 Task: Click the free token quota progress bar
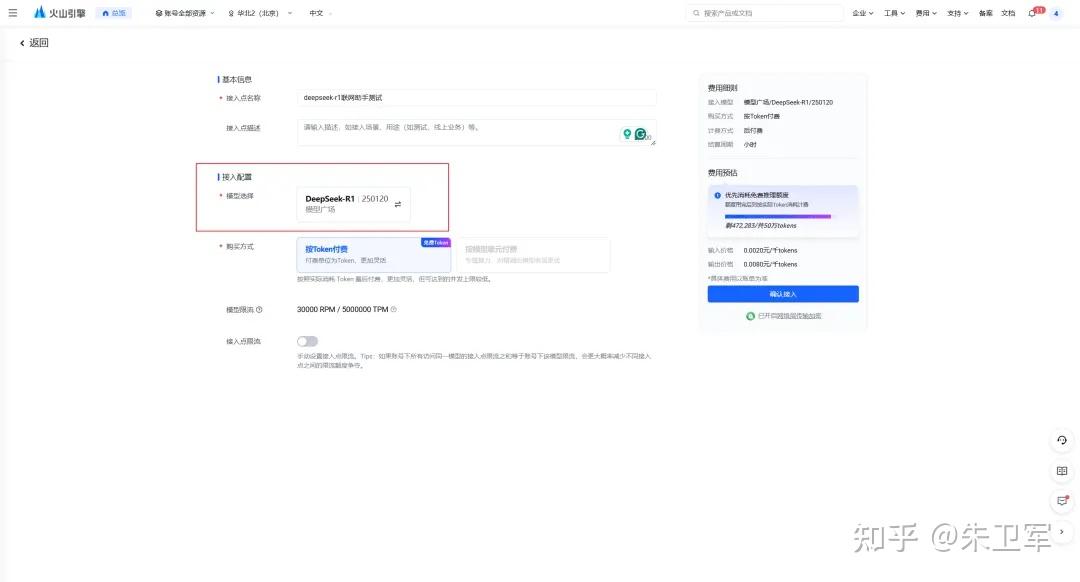tap(778, 216)
